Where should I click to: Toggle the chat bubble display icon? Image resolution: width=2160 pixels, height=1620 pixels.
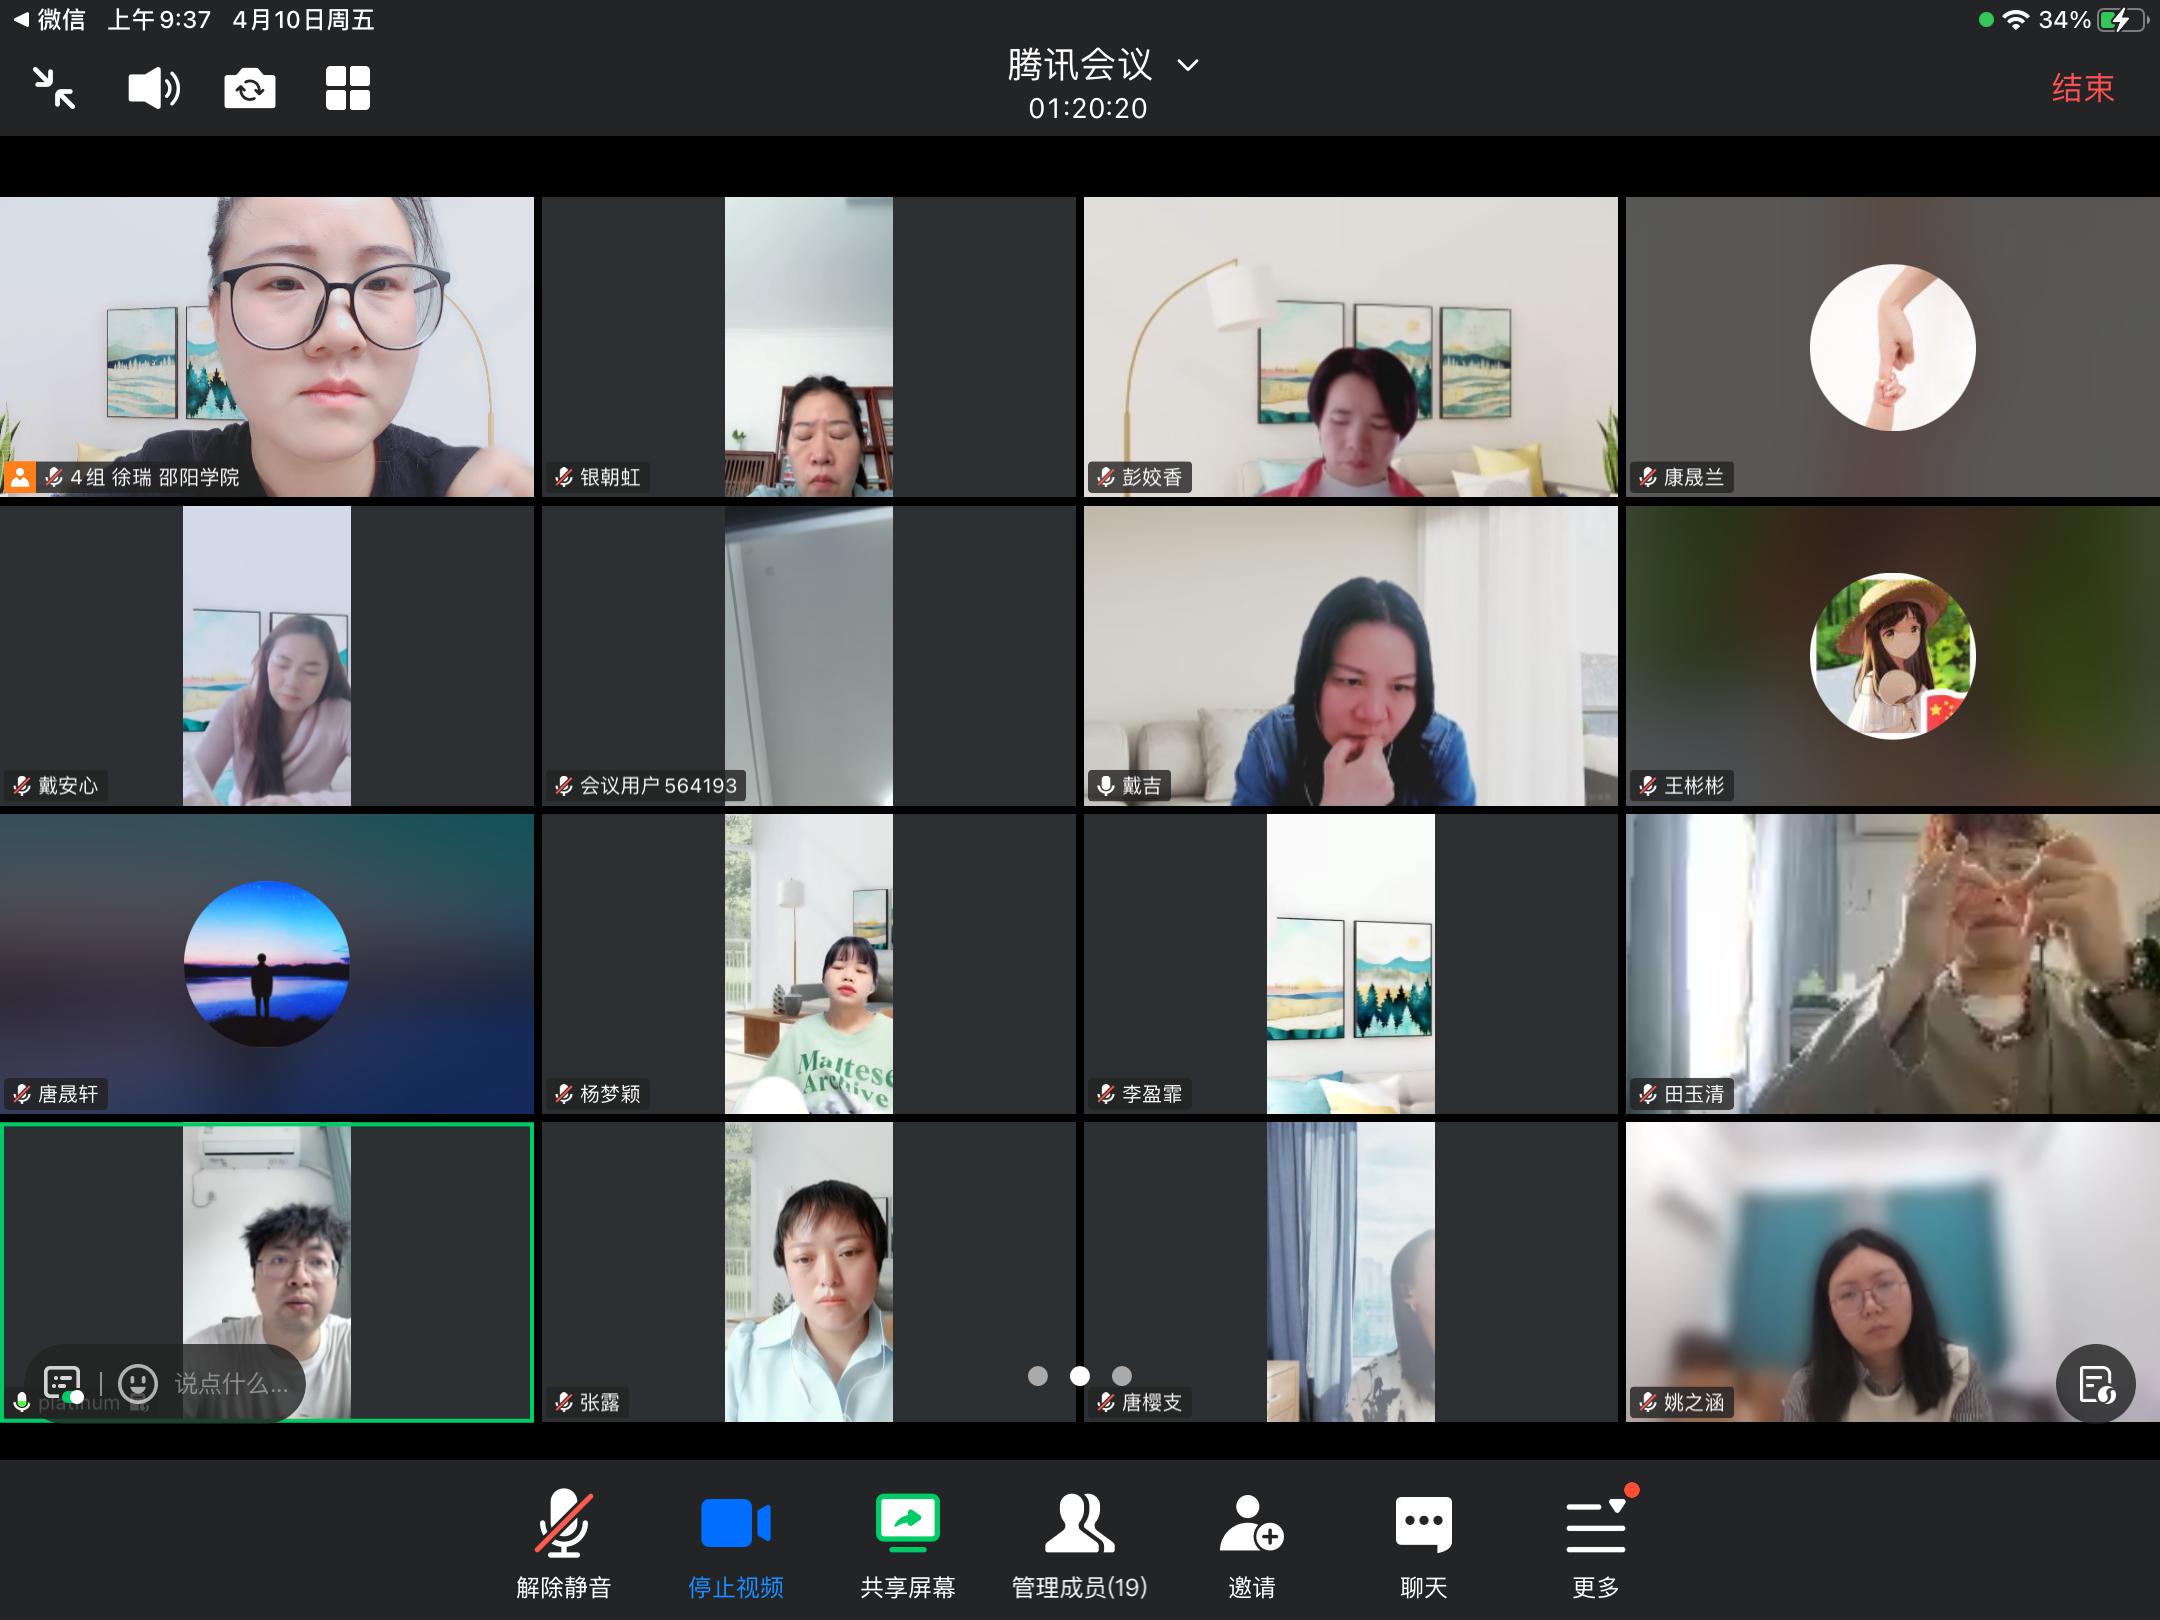click(62, 1384)
